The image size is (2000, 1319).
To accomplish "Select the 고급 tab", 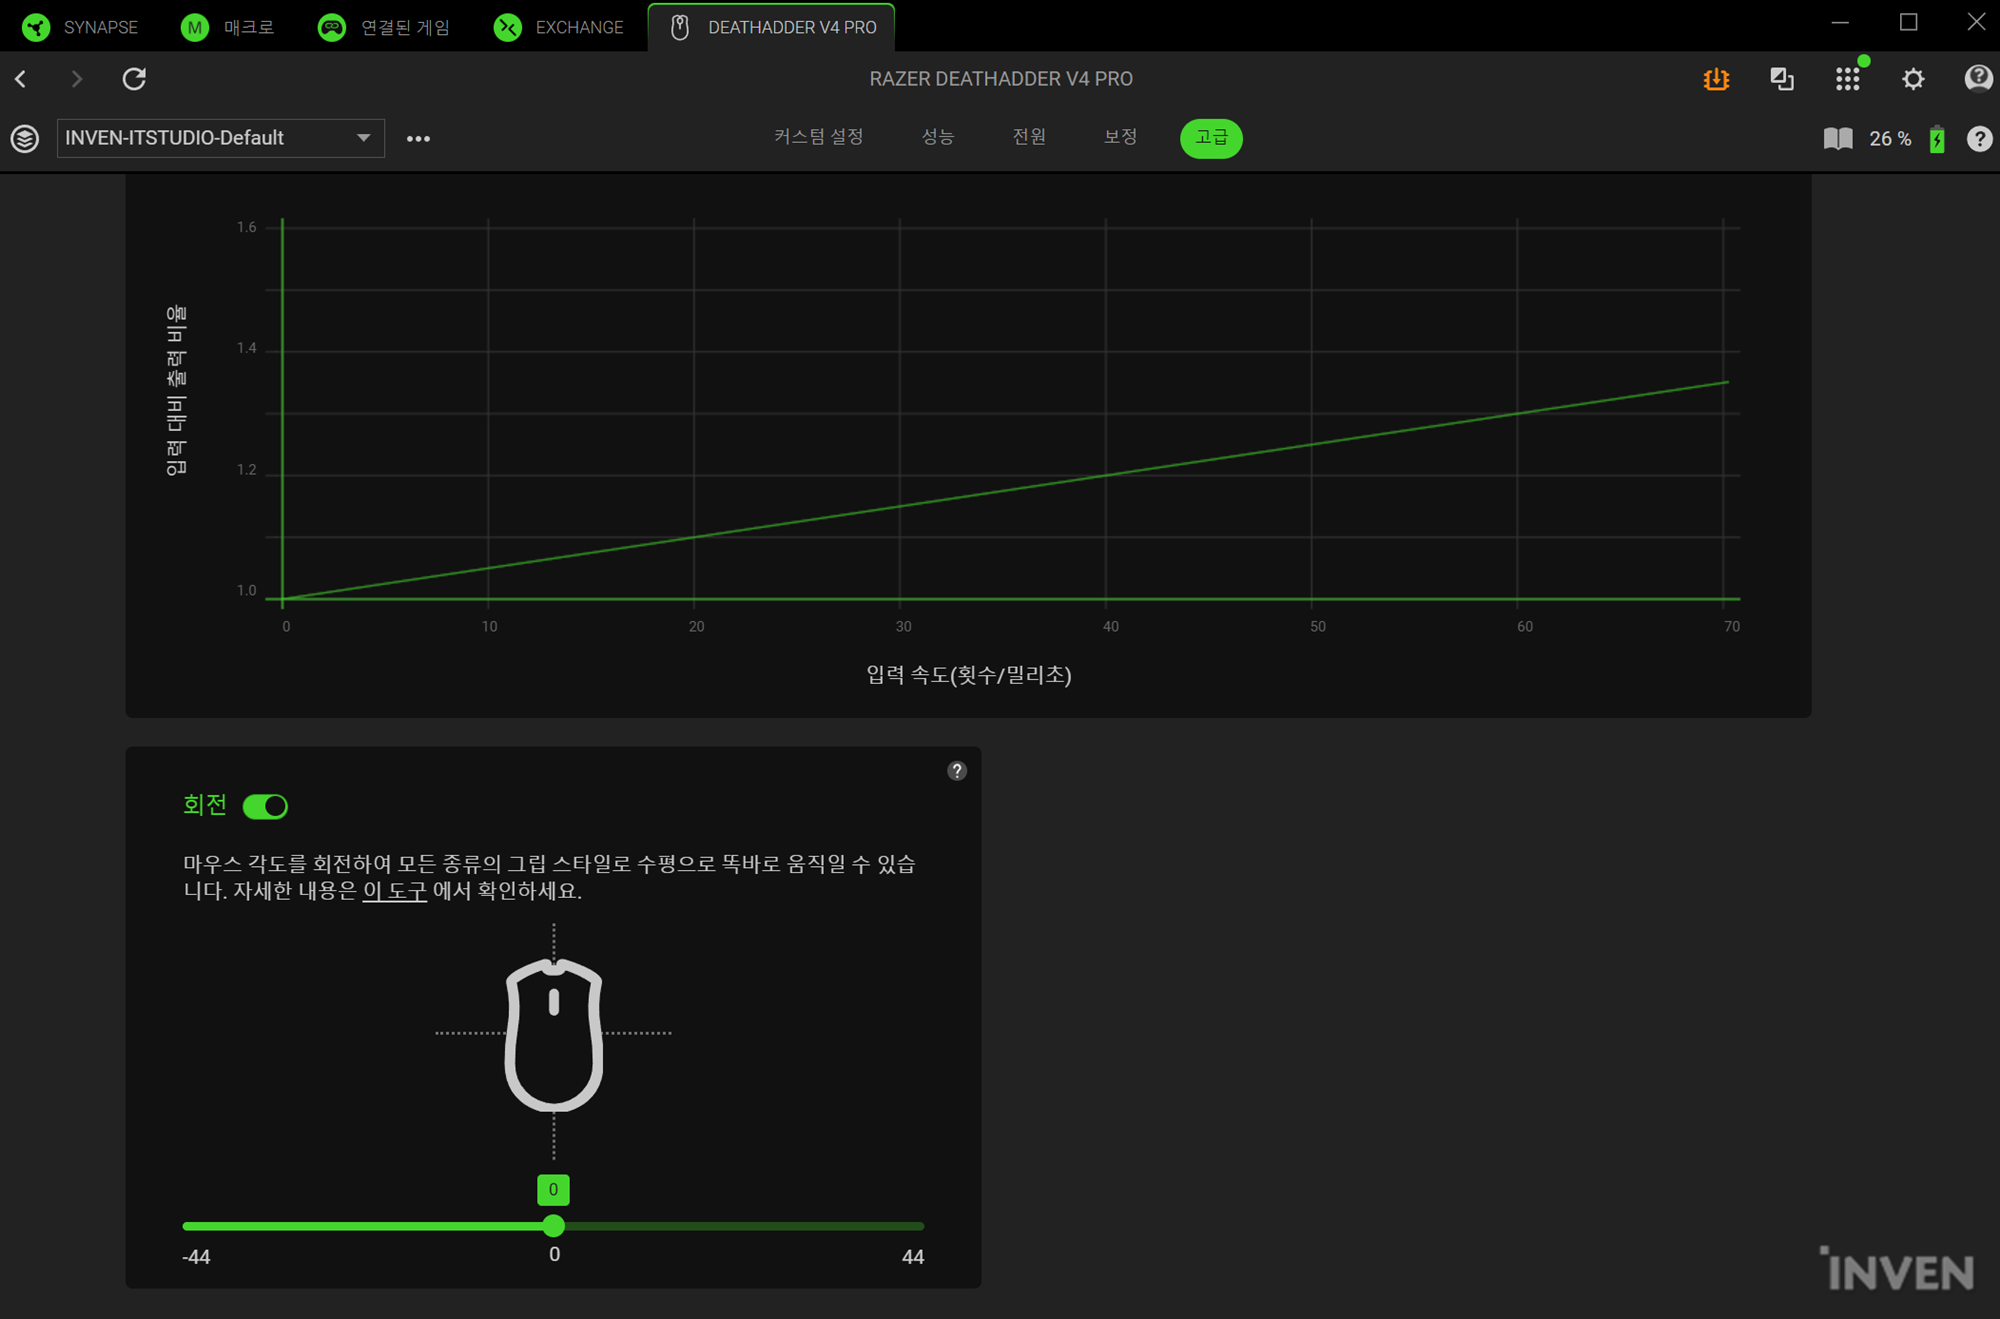I will pyautogui.click(x=1211, y=138).
